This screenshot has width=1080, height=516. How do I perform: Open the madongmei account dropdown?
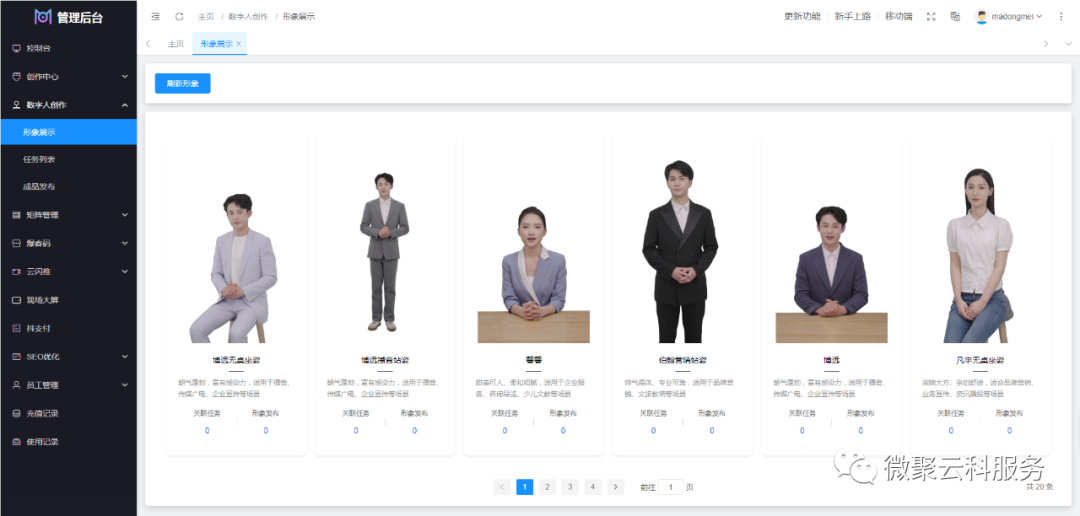click(1009, 17)
